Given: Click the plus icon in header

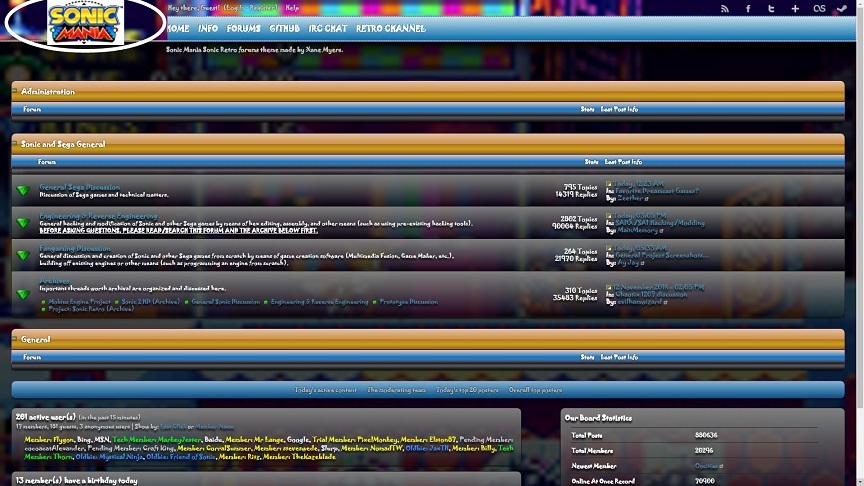Looking at the screenshot, I should 795,9.
